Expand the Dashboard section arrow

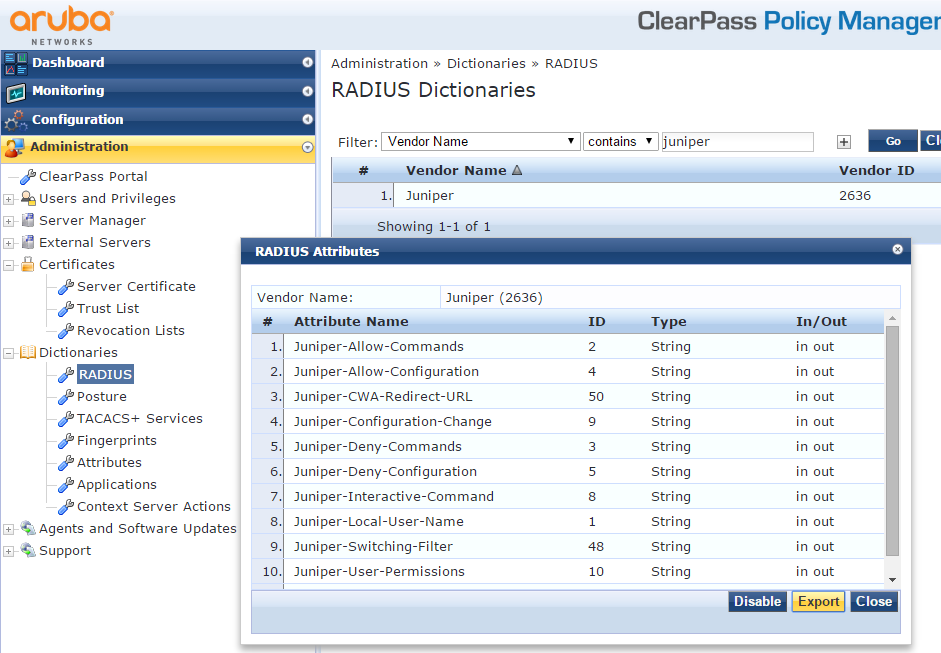point(307,62)
